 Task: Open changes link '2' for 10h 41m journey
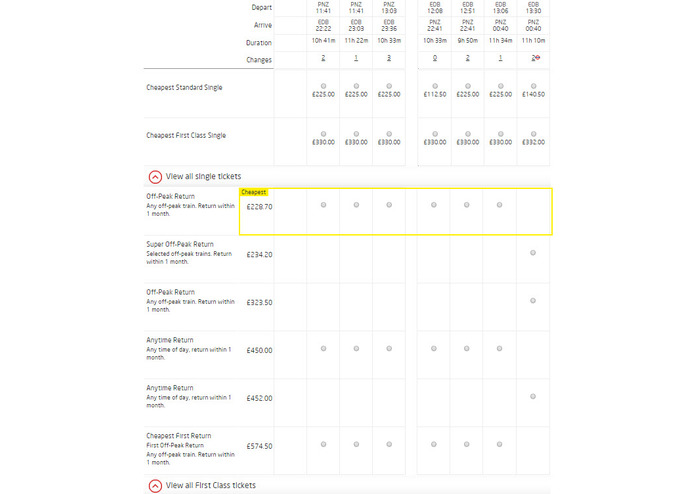[x=324, y=58]
